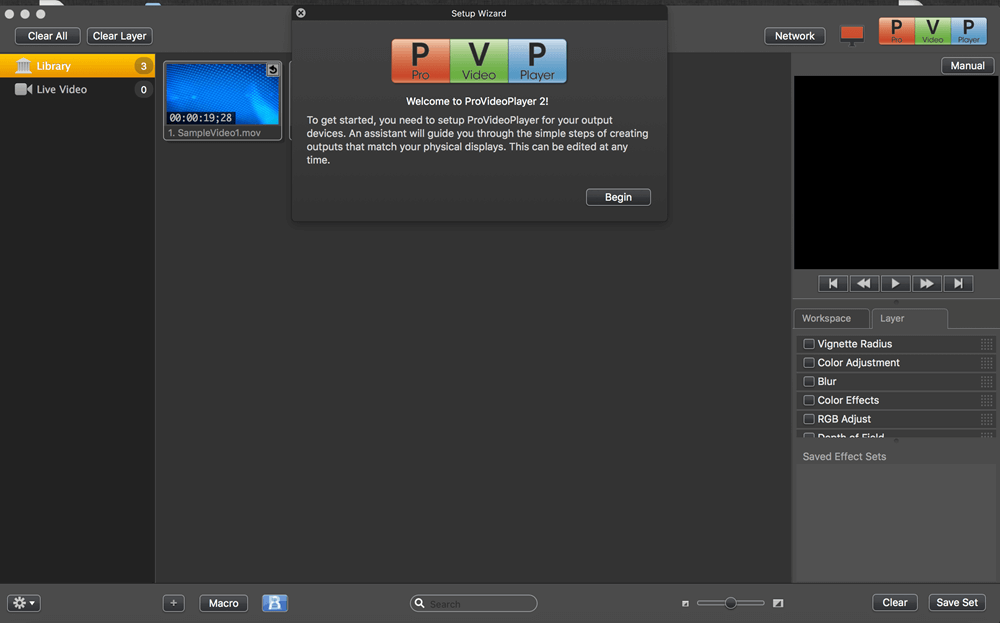This screenshot has width=1000, height=623.
Task: Switch to the Workspace tab
Action: click(831, 318)
